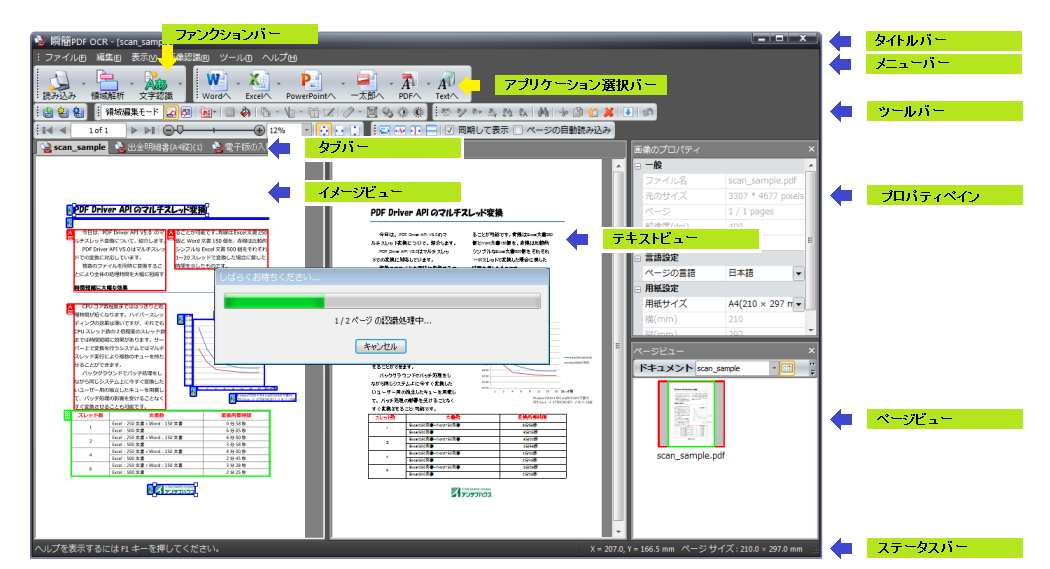The image size is (1050, 569).
Task: Toggle first view layout icon before 同期して表示
Action: (x=384, y=130)
